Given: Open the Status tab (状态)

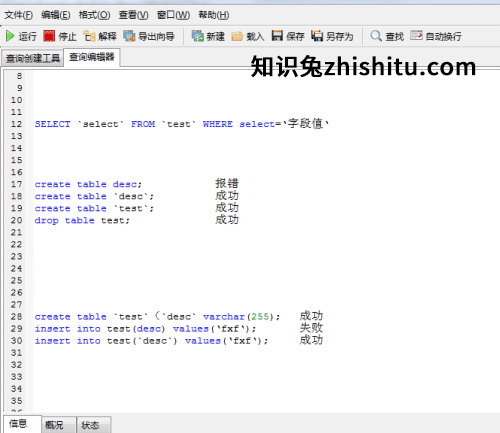Looking at the screenshot, I should tap(94, 425).
